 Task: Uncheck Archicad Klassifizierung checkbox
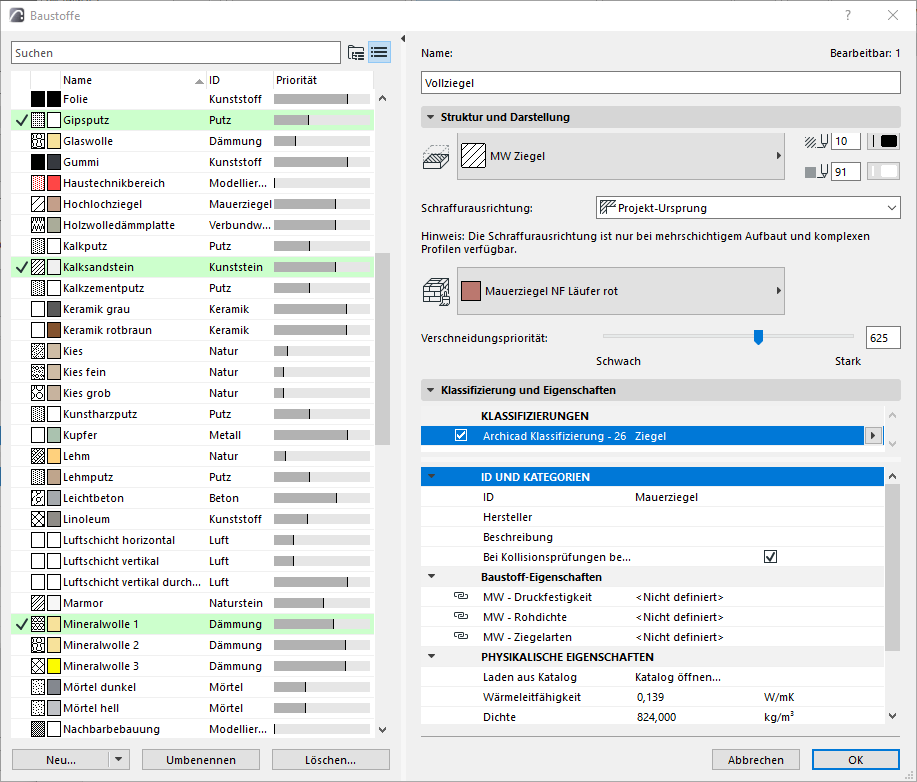tap(461, 436)
